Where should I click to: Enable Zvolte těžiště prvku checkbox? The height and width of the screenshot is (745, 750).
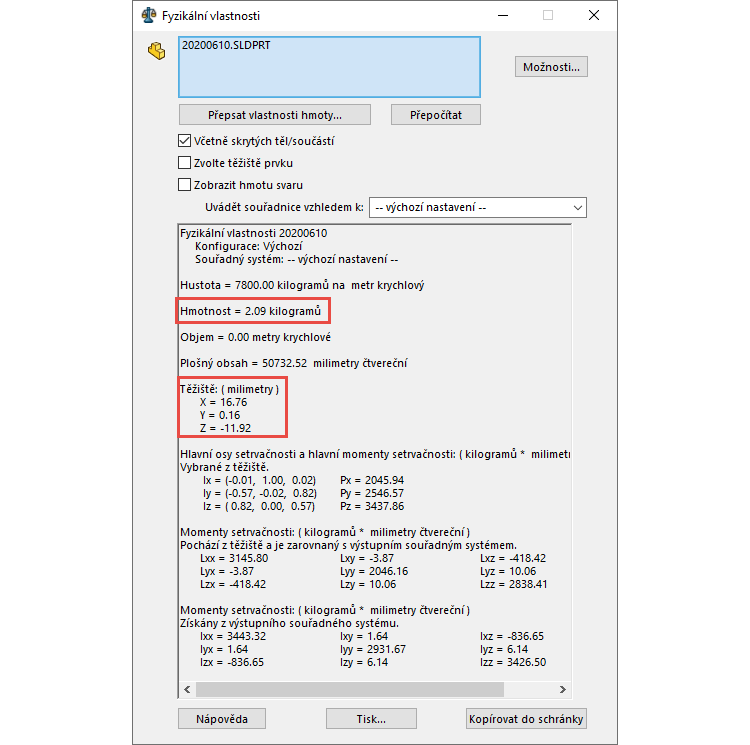[x=184, y=163]
